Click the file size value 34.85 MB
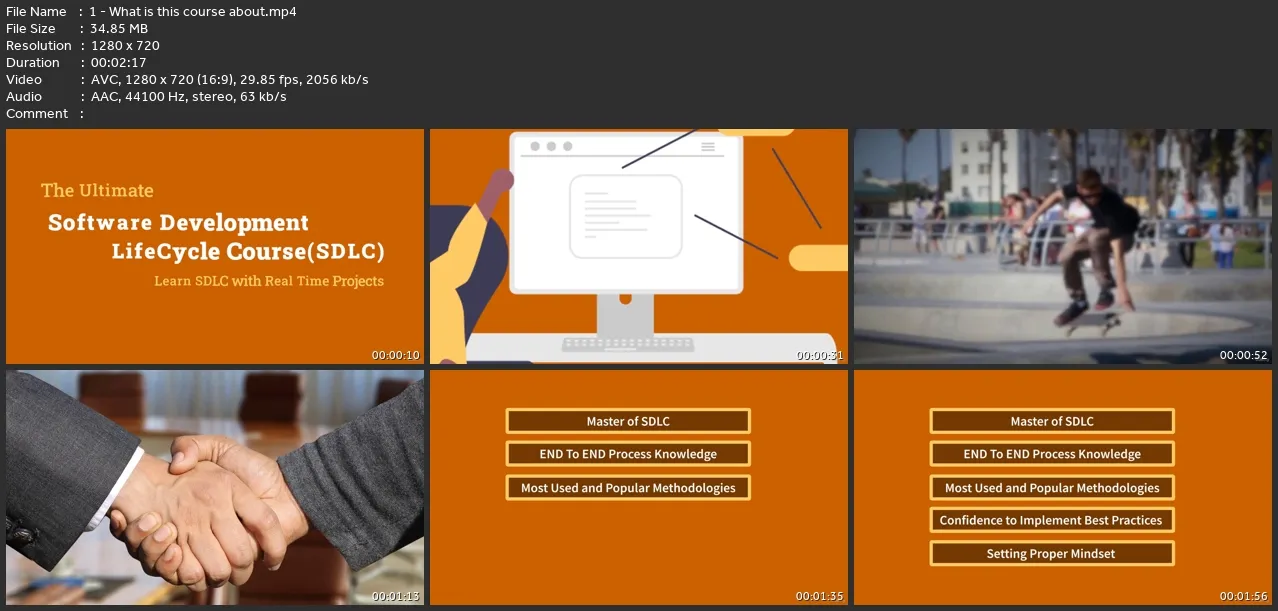Screen dimensions: 1278x611 click(x=119, y=29)
